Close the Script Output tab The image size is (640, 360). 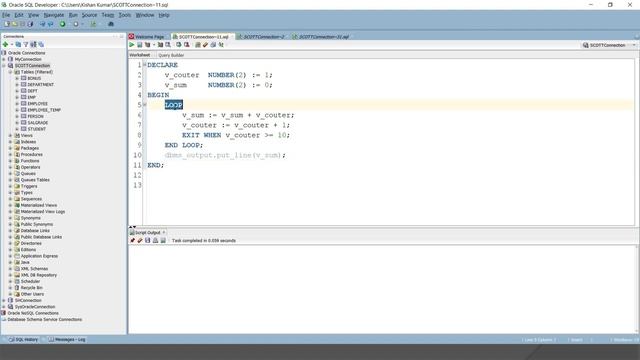coord(164,232)
